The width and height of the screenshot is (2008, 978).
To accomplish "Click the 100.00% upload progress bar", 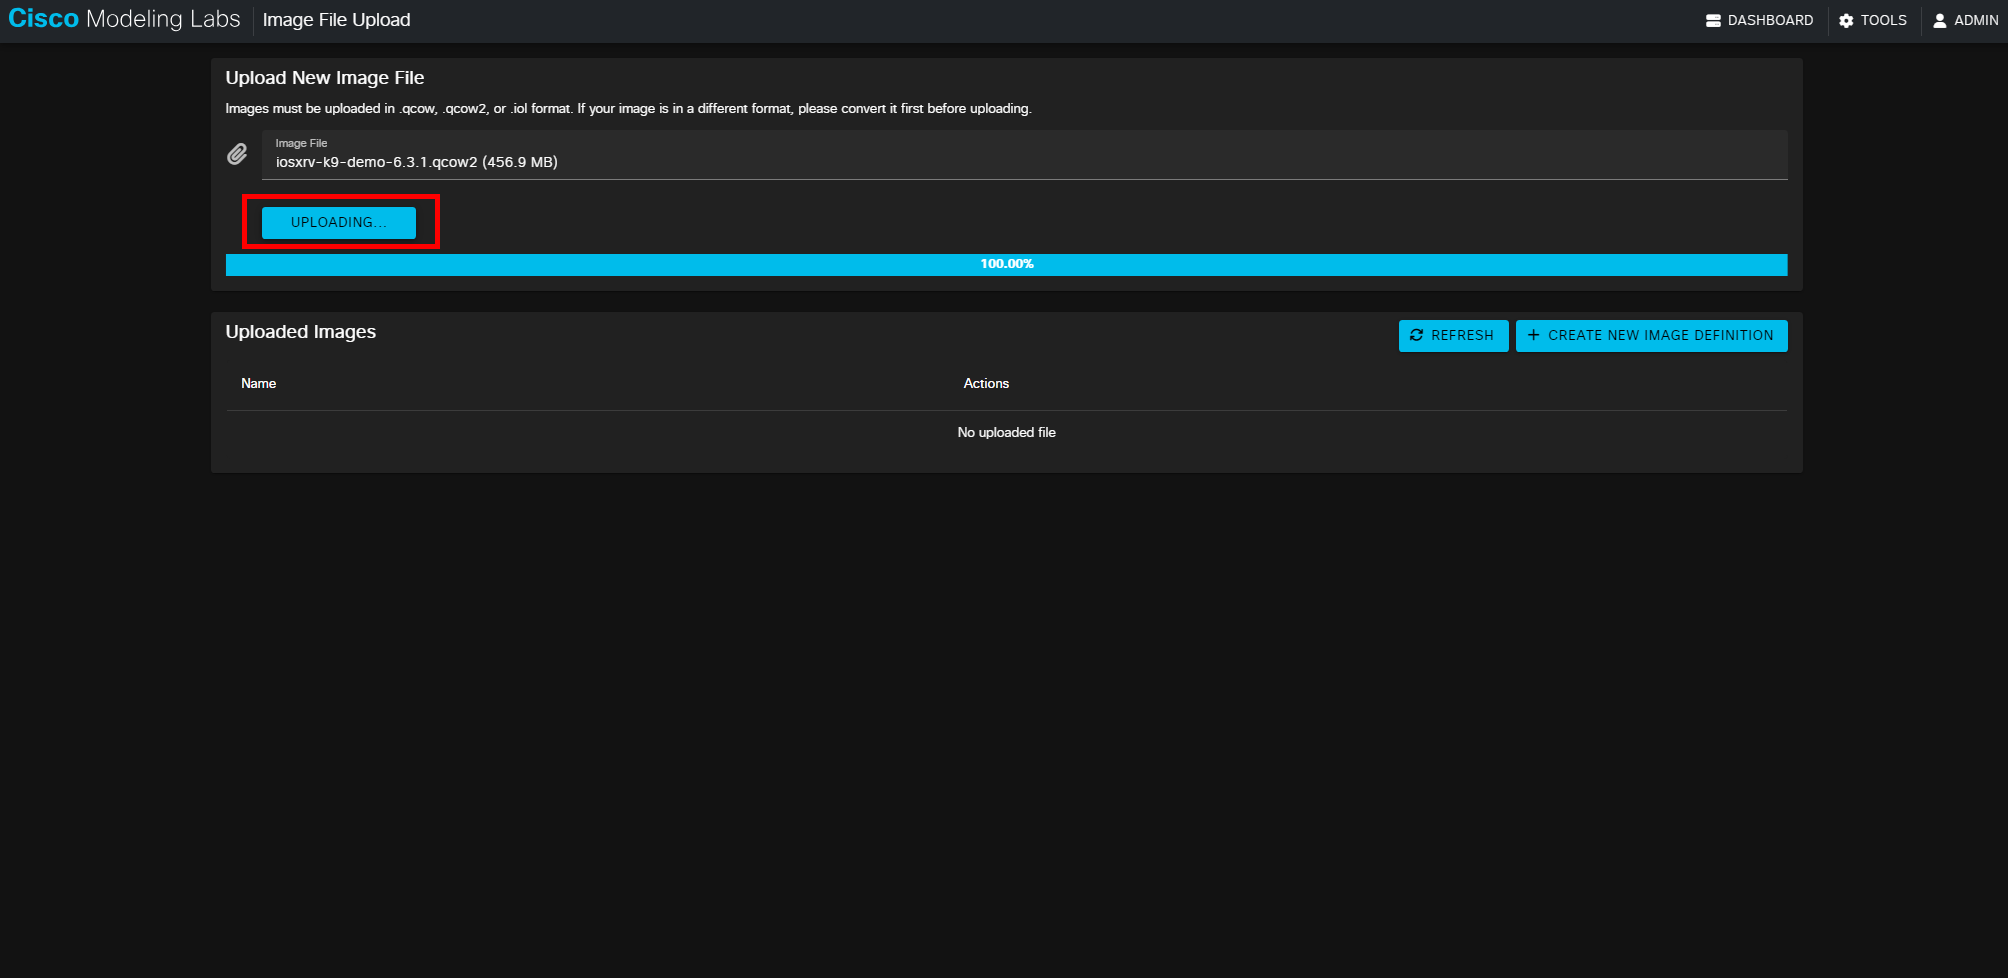I will coord(1006,264).
